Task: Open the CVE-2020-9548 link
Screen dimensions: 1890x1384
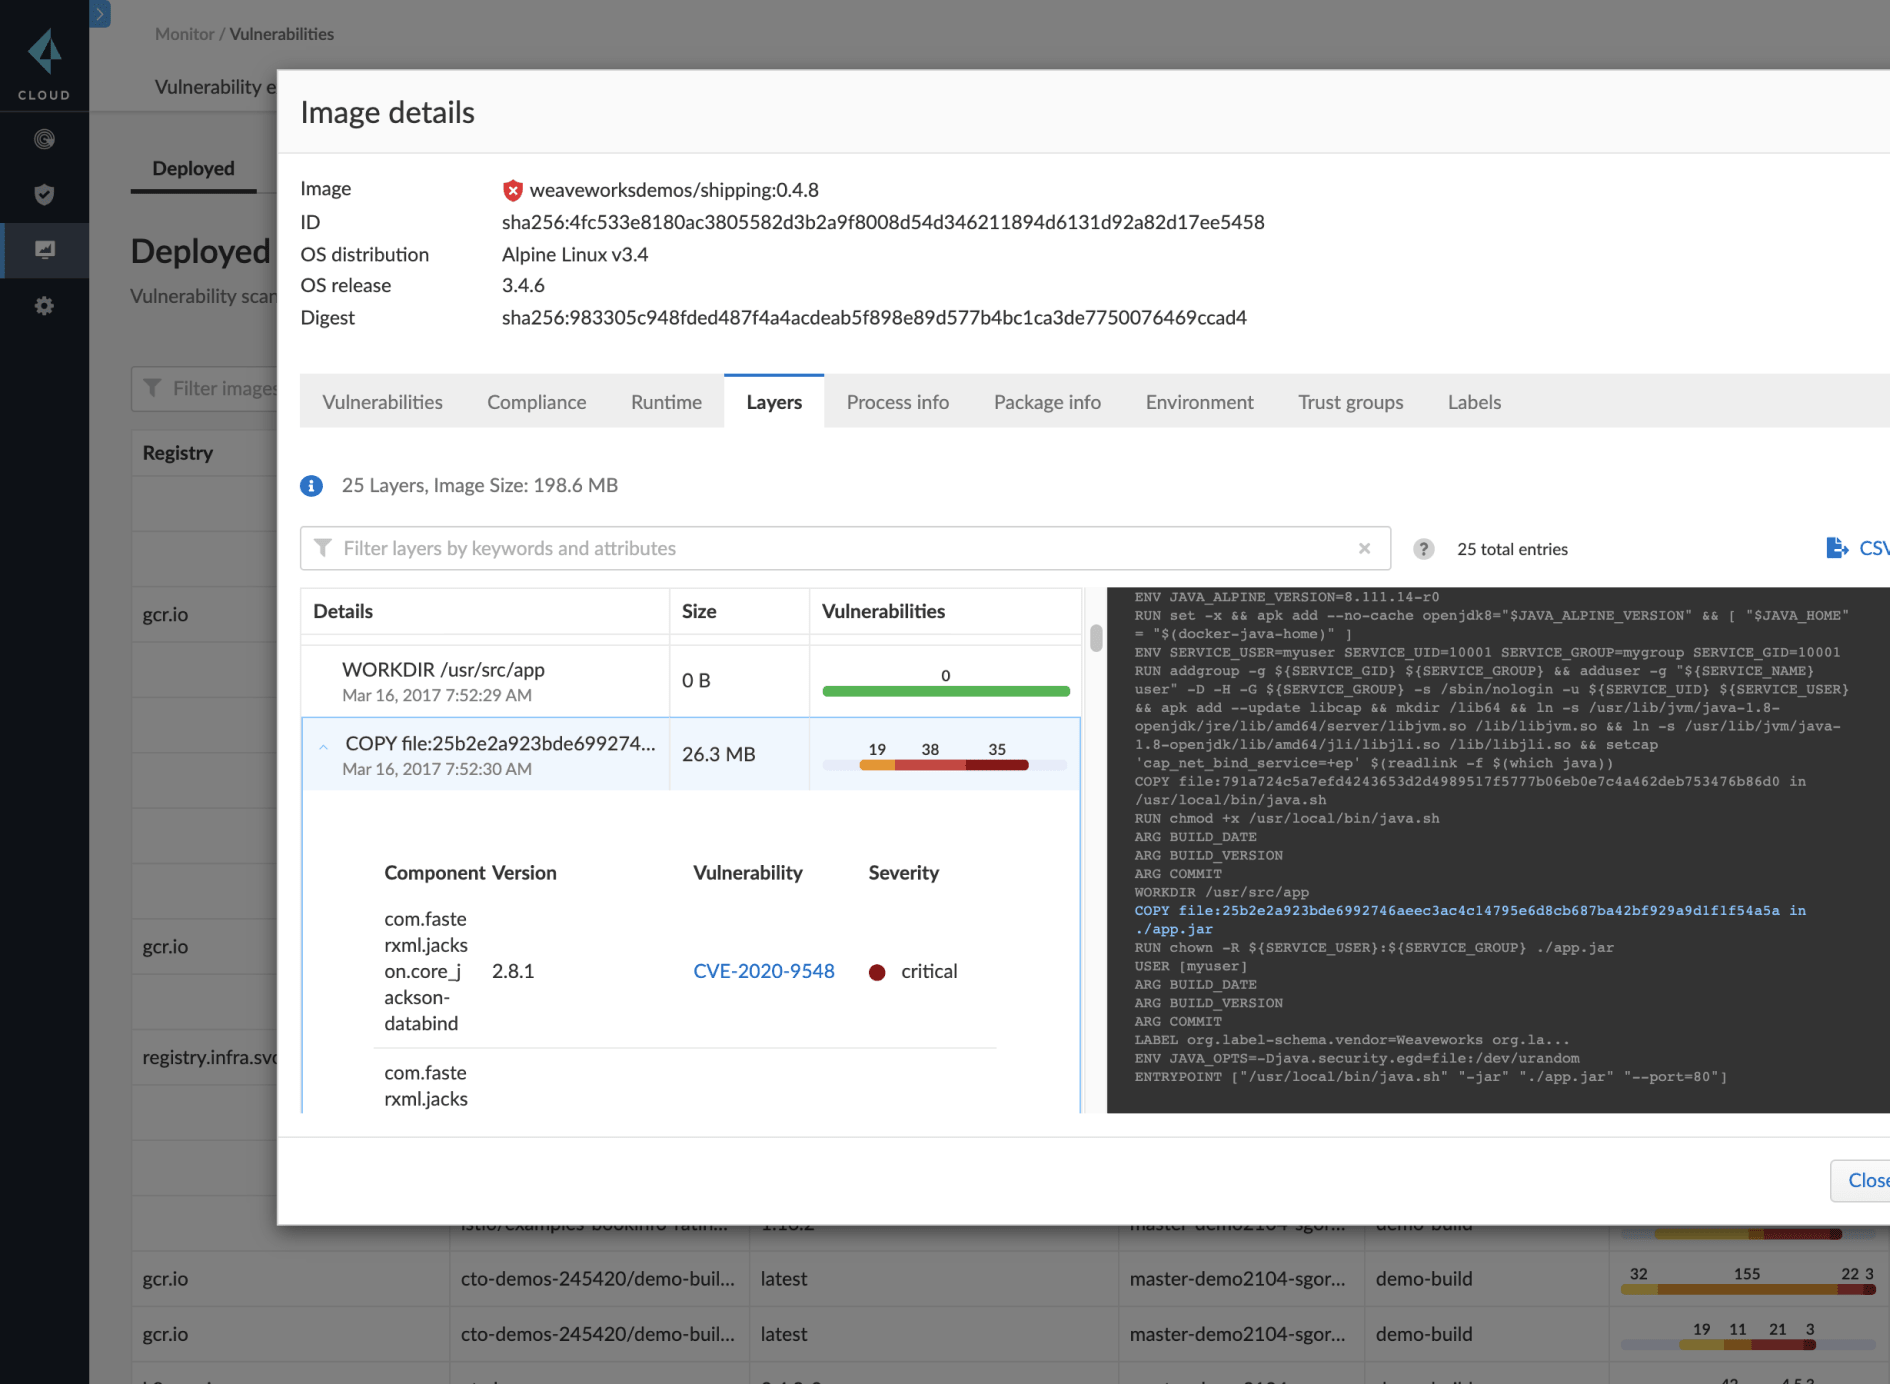Action: click(x=763, y=971)
